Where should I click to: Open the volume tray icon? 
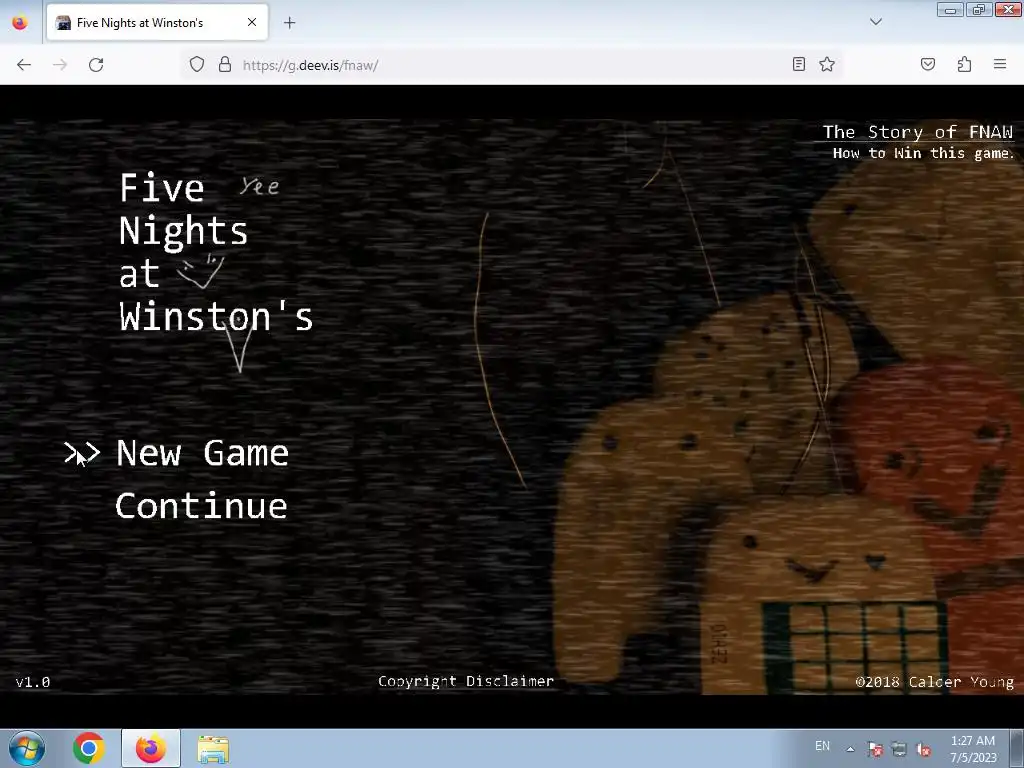pos(923,750)
